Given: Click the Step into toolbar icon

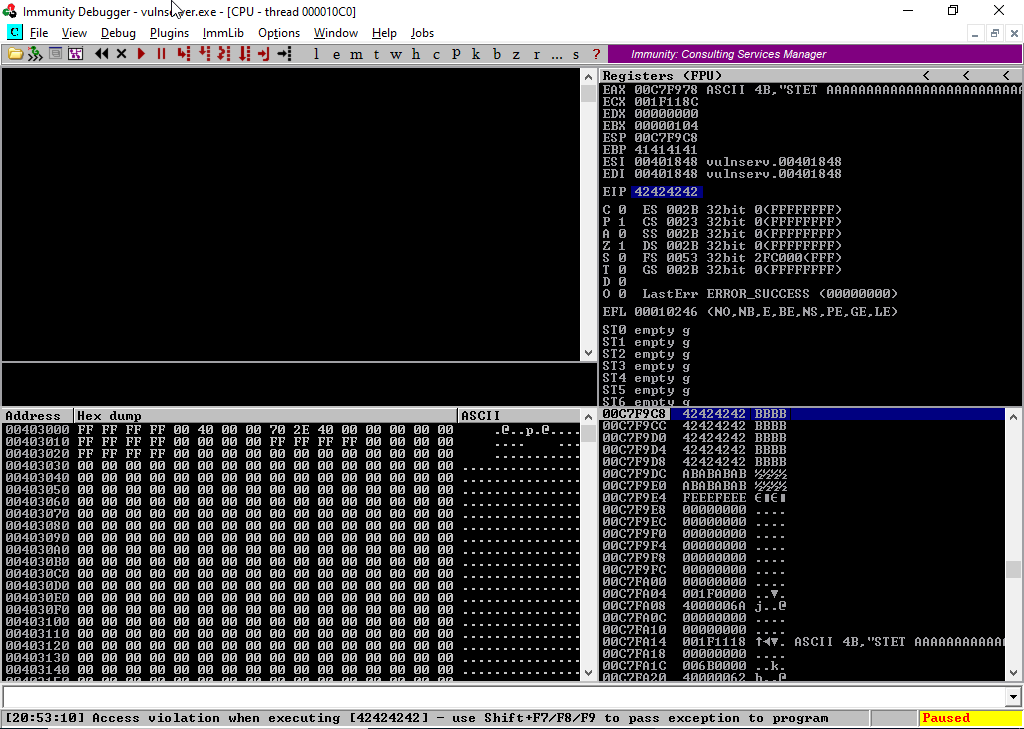Looking at the screenshot, I should pos(183,54).
